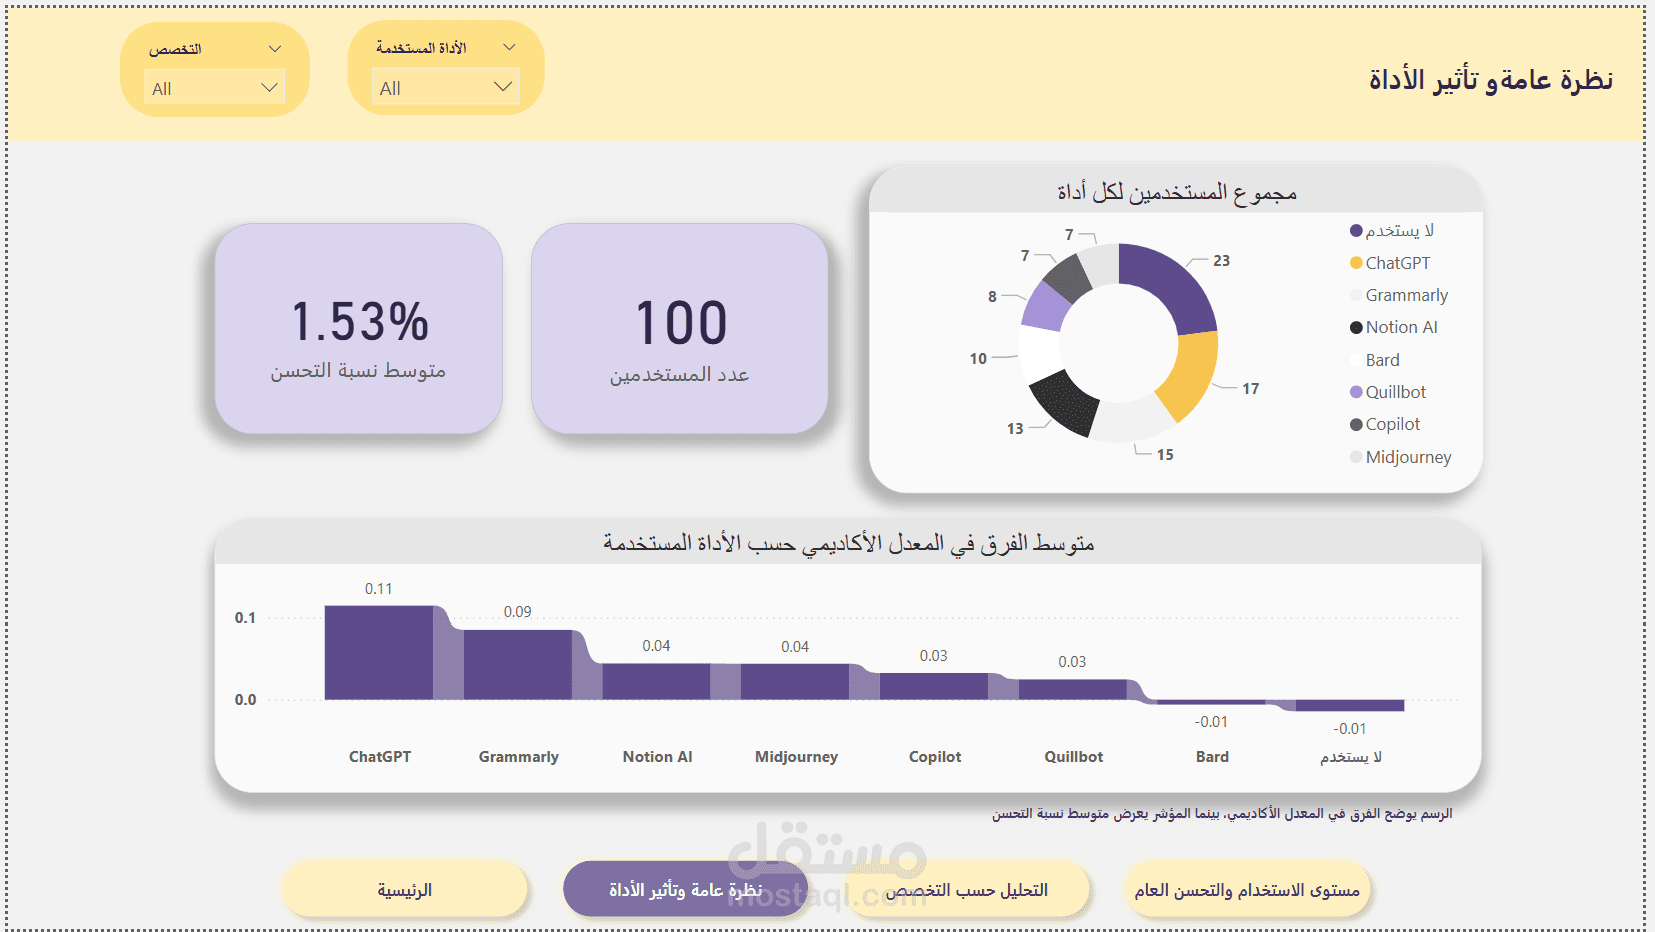Click the Grammarly axis label
Viewport: 1655px width, 932px height.
pyautogui.click(x=518, y=757)
